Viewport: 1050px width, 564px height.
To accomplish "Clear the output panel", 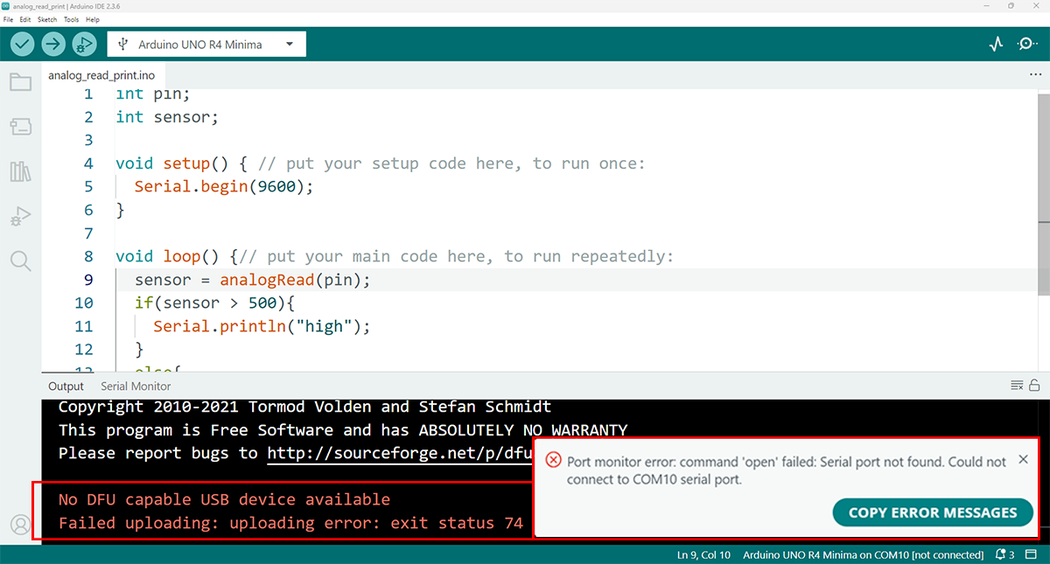I will click(x=1017, y=385).
